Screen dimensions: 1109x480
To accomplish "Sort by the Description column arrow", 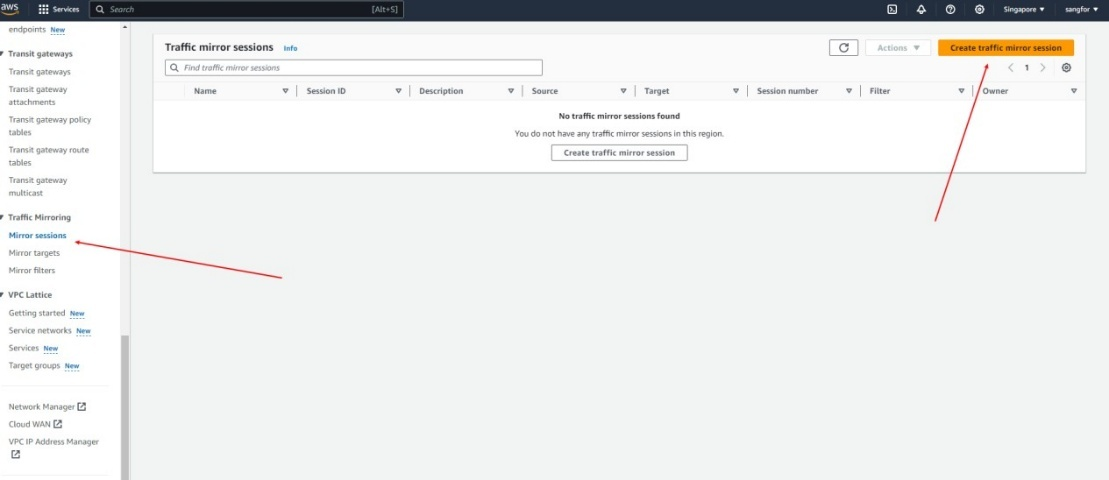I will (x=511, y=91).
